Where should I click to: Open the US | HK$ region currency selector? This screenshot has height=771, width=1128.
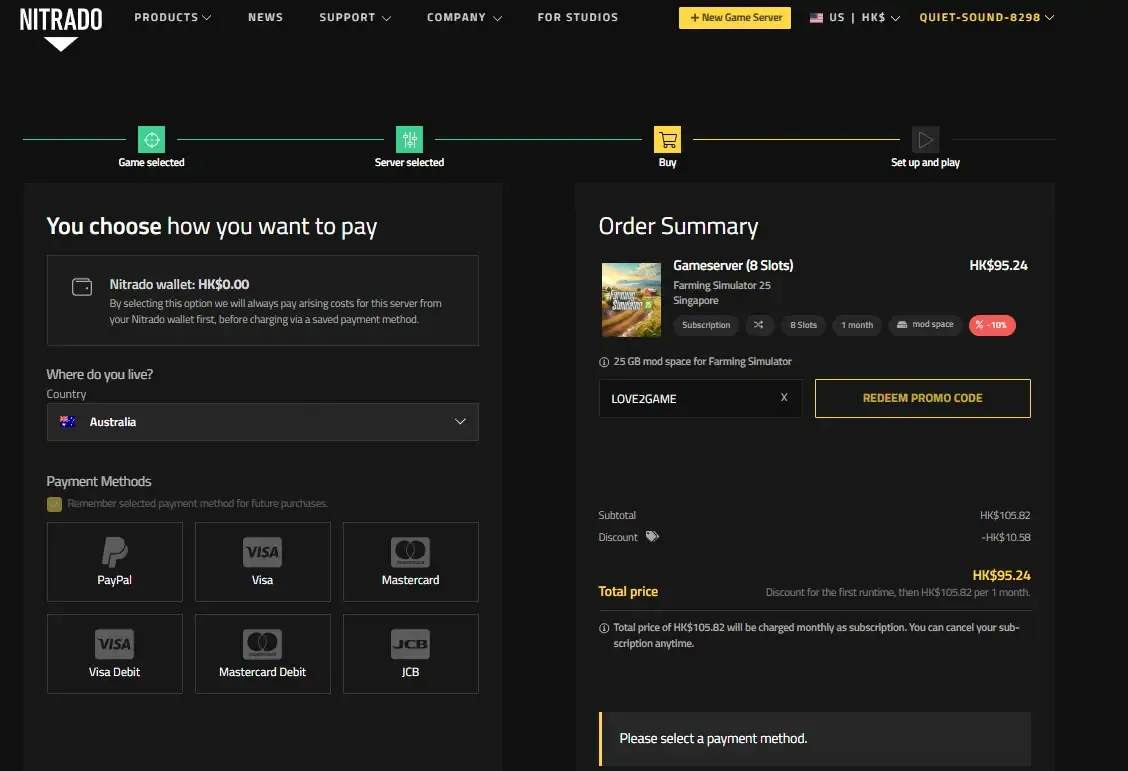[855, 18]
